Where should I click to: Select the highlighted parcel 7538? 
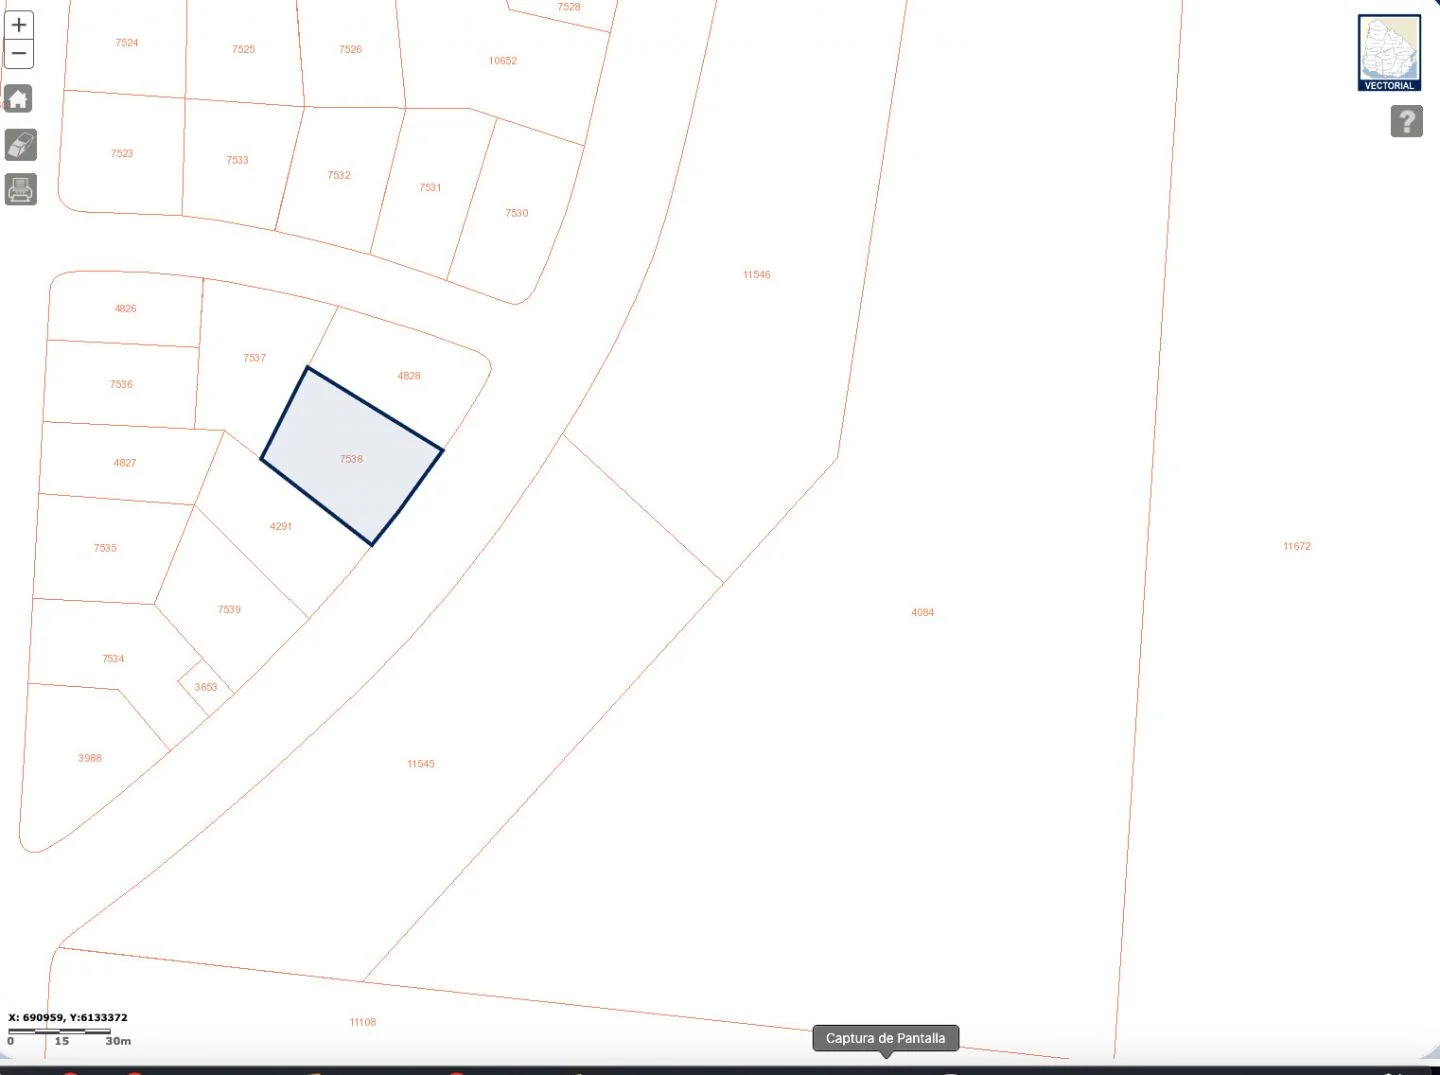click(351, 458)
